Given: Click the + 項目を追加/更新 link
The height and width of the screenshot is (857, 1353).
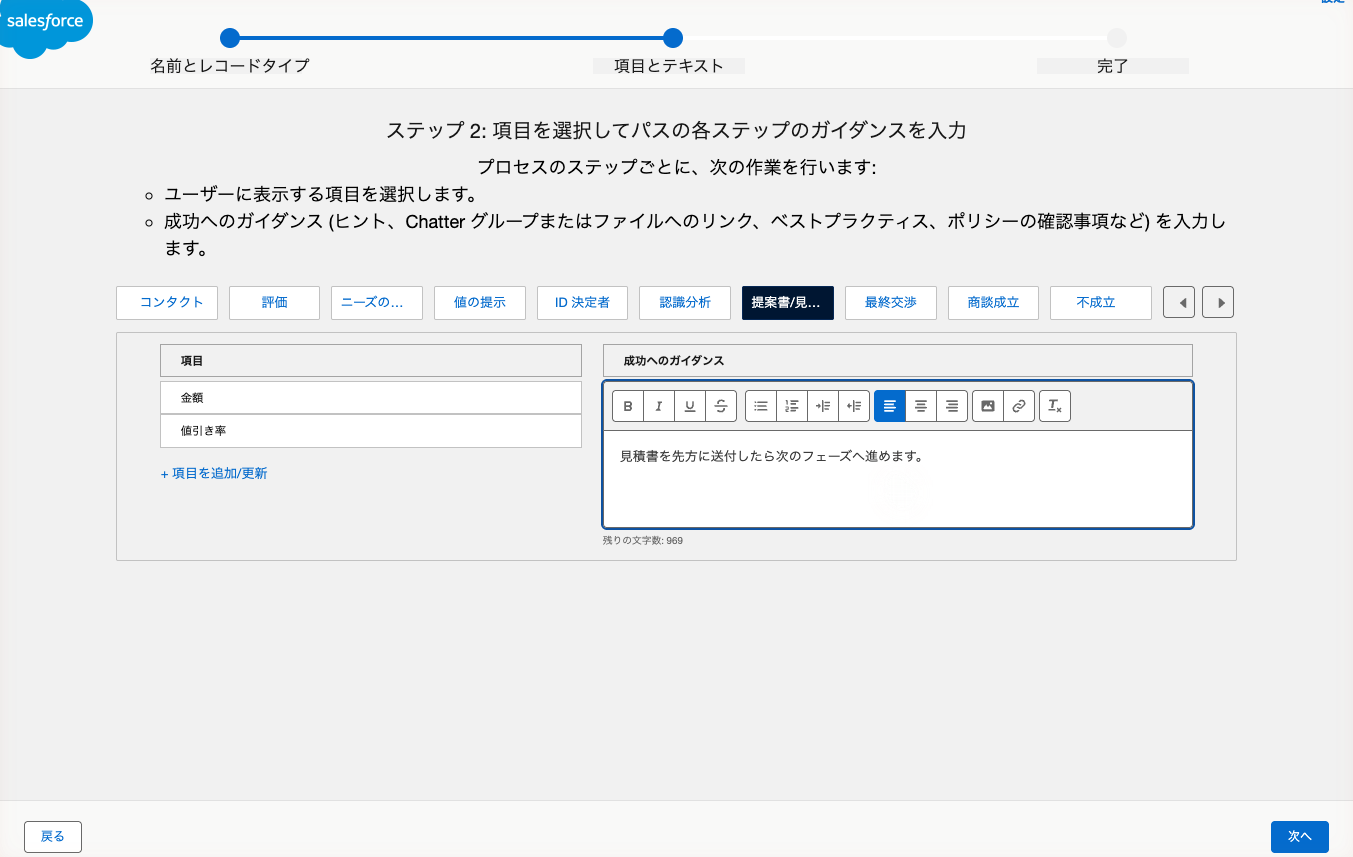Looking at the screenshot, I should point(214,474).
